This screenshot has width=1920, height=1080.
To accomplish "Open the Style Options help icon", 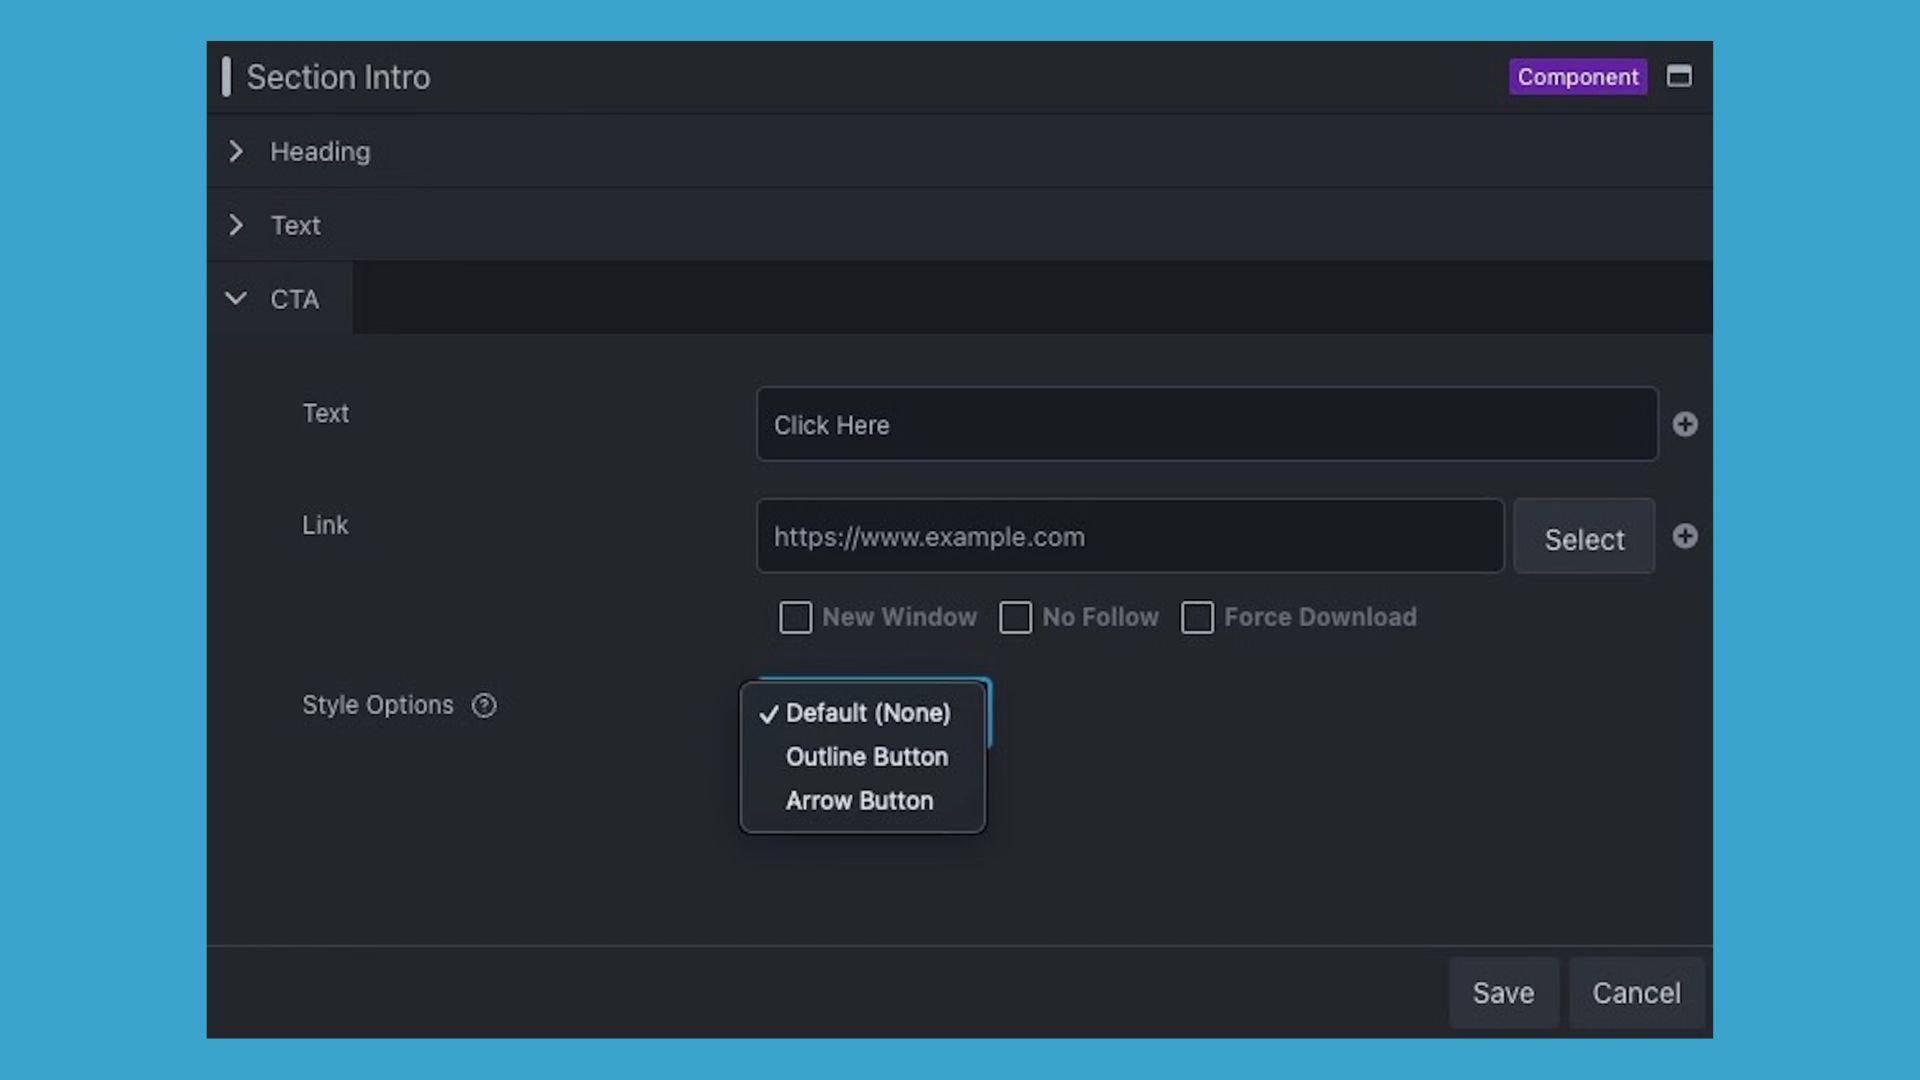I will coord(484,706).
